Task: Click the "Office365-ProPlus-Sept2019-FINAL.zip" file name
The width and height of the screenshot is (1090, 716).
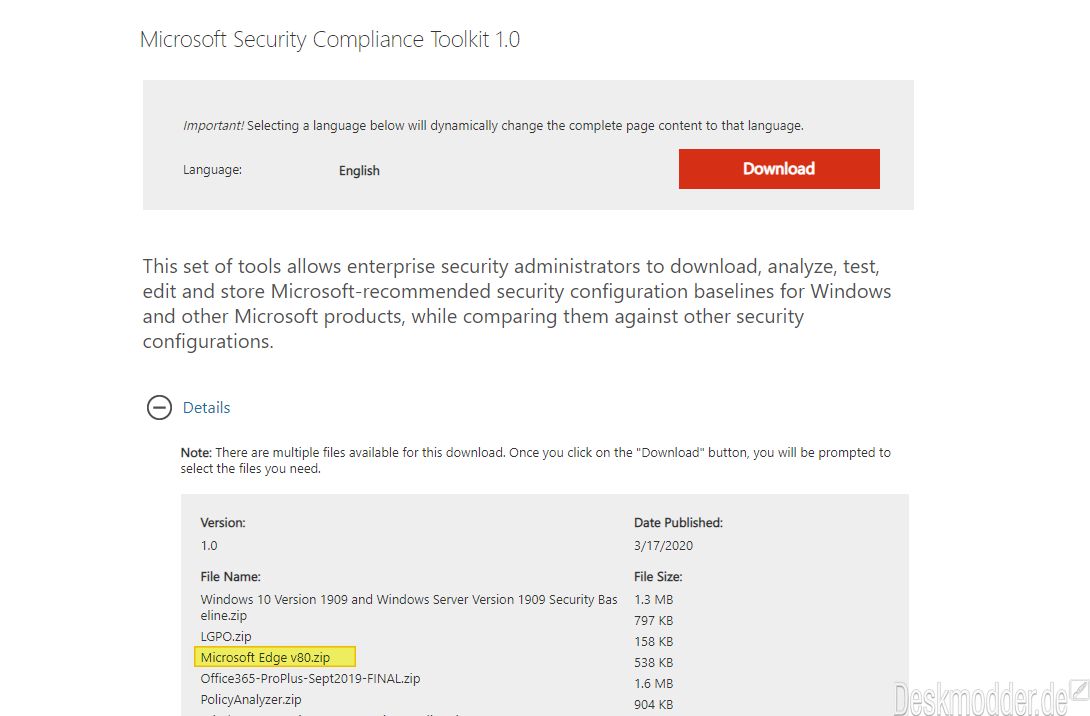Action: click(311, 678)
